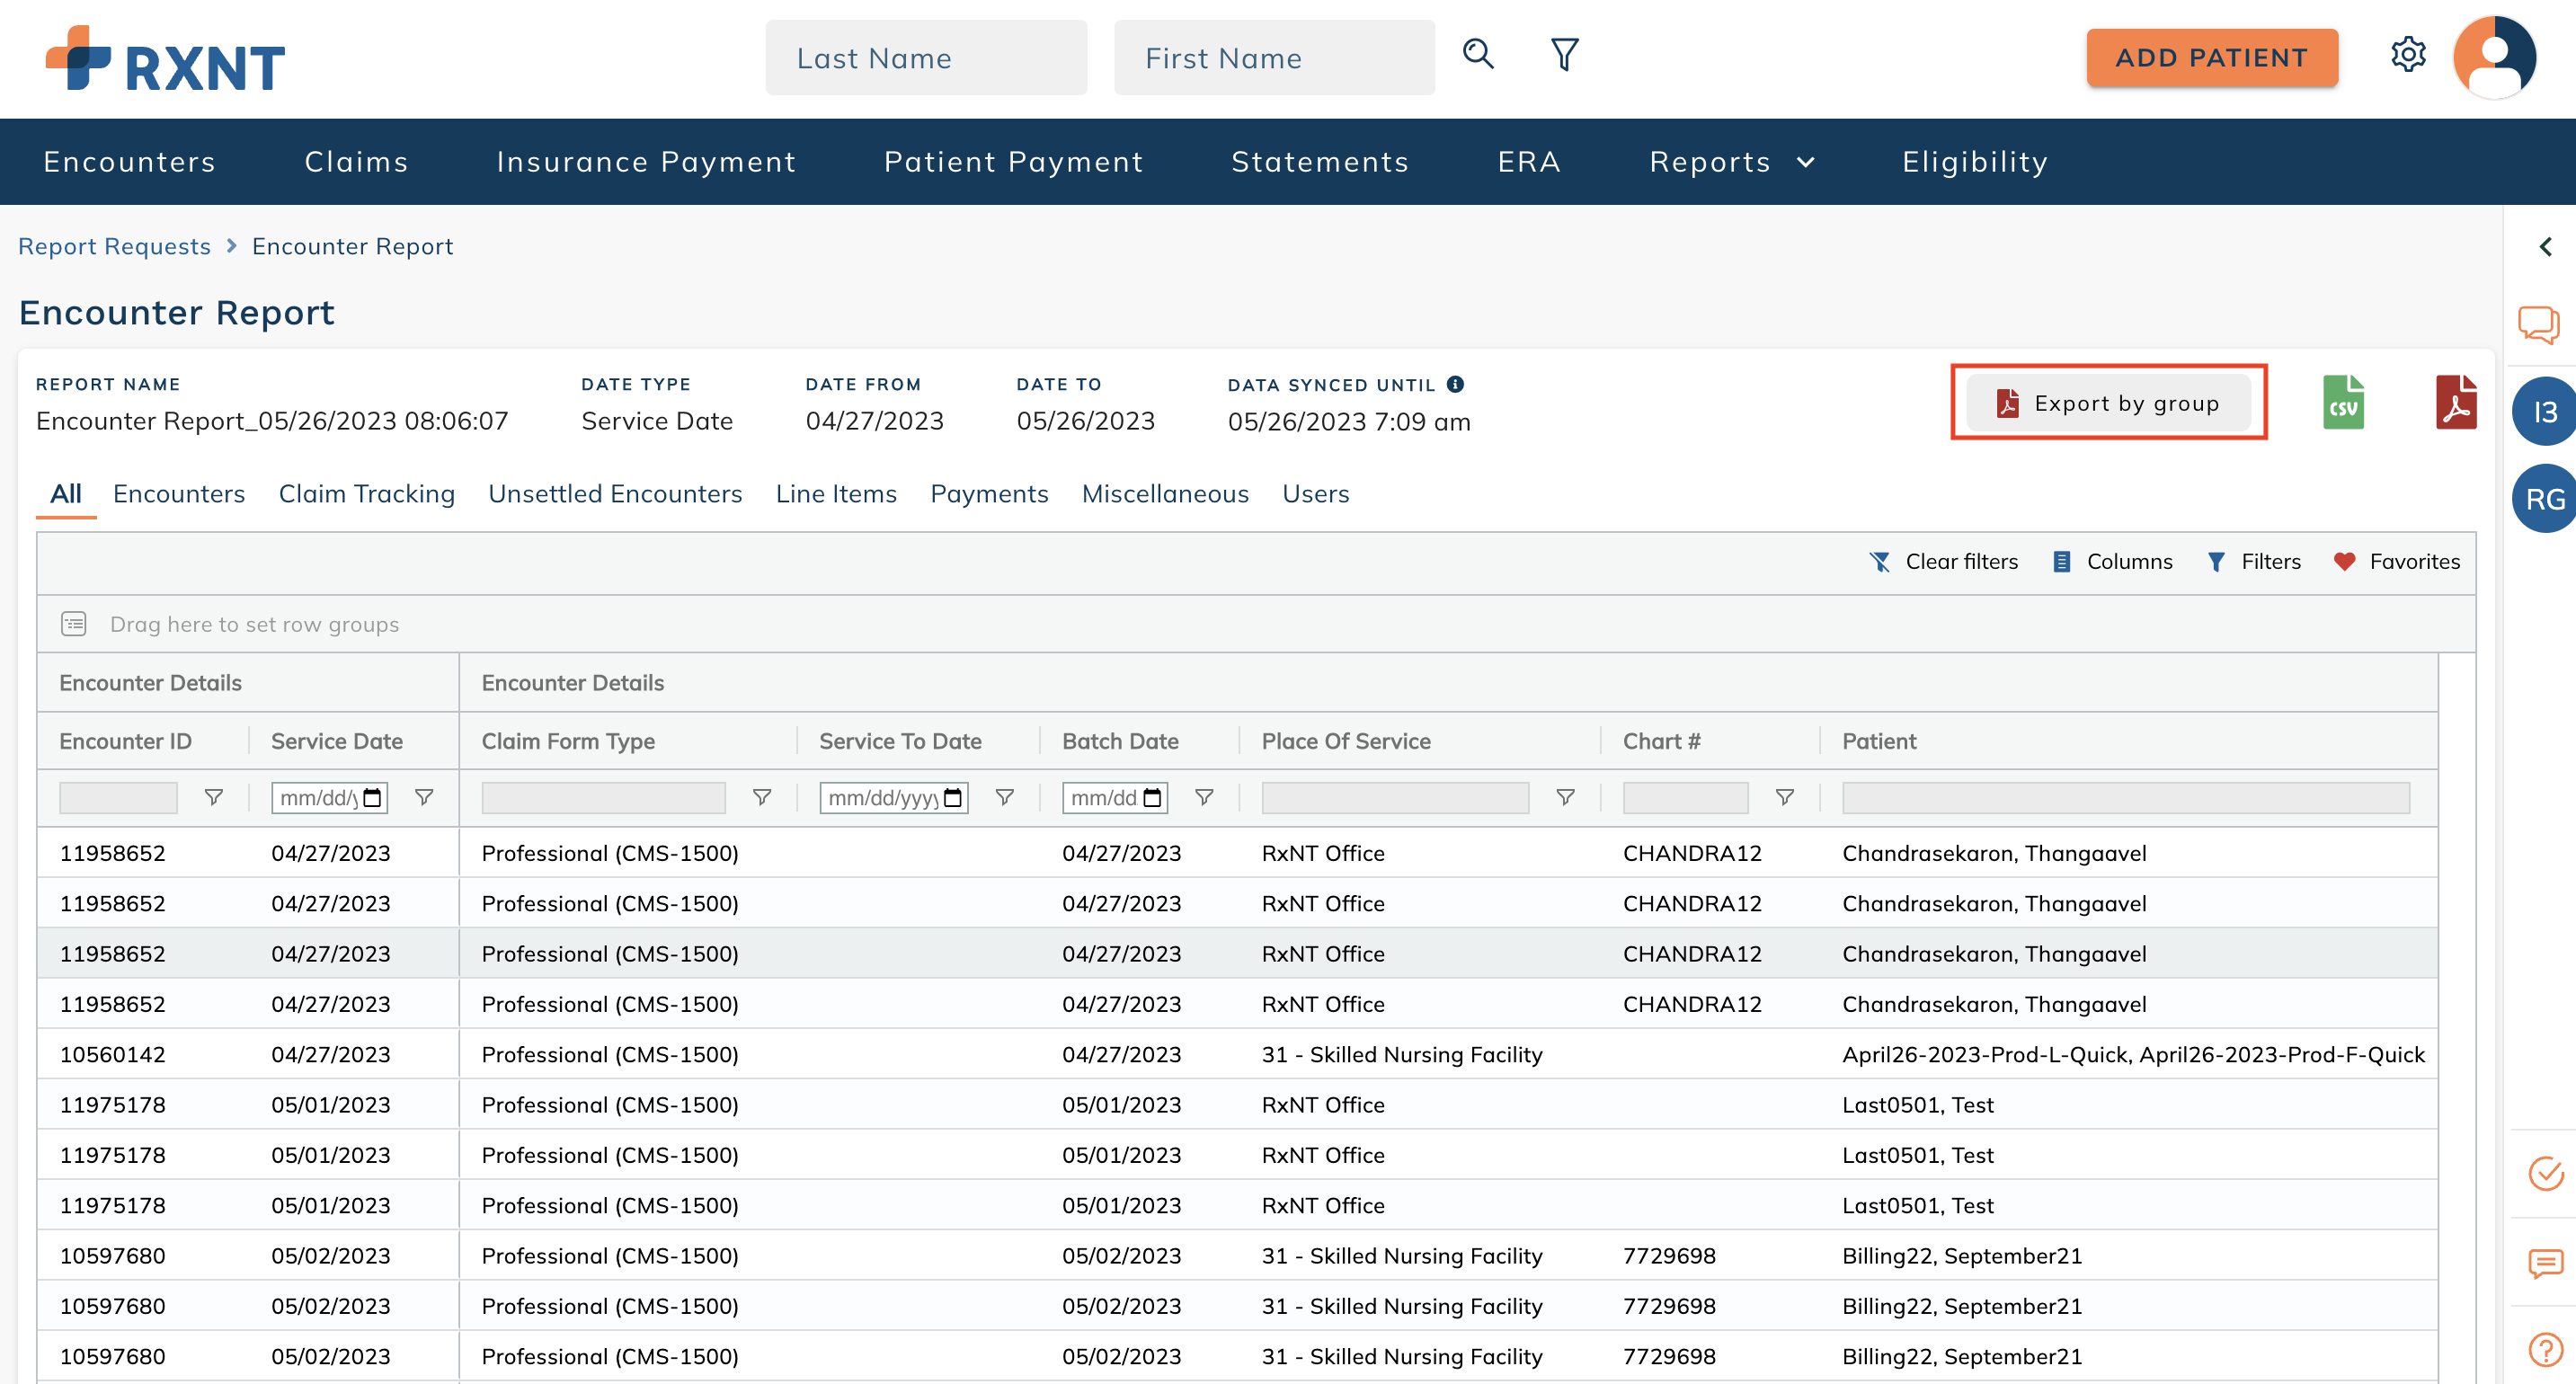Export the report as a CSV file
Viewport: 2576px width, 1384px height.
click(x=2343, y=402)
